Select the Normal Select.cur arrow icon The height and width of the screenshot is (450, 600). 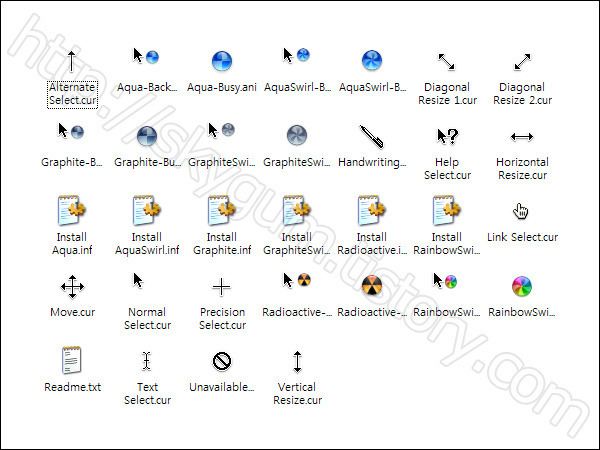138,280
